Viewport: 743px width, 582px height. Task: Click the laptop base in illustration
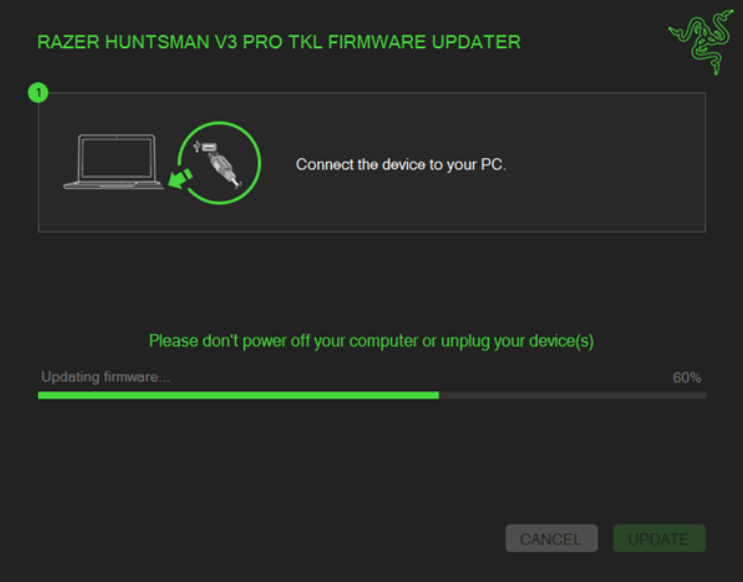point(114,185)
